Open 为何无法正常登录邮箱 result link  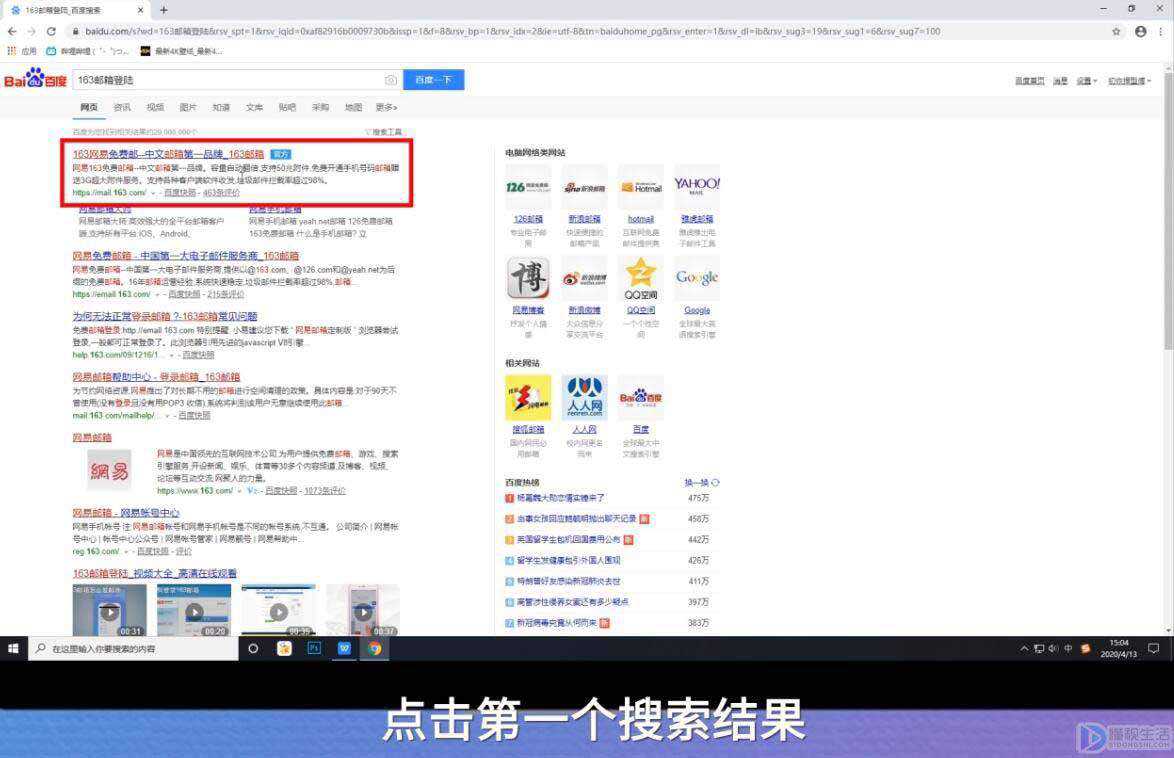point(165,316)
